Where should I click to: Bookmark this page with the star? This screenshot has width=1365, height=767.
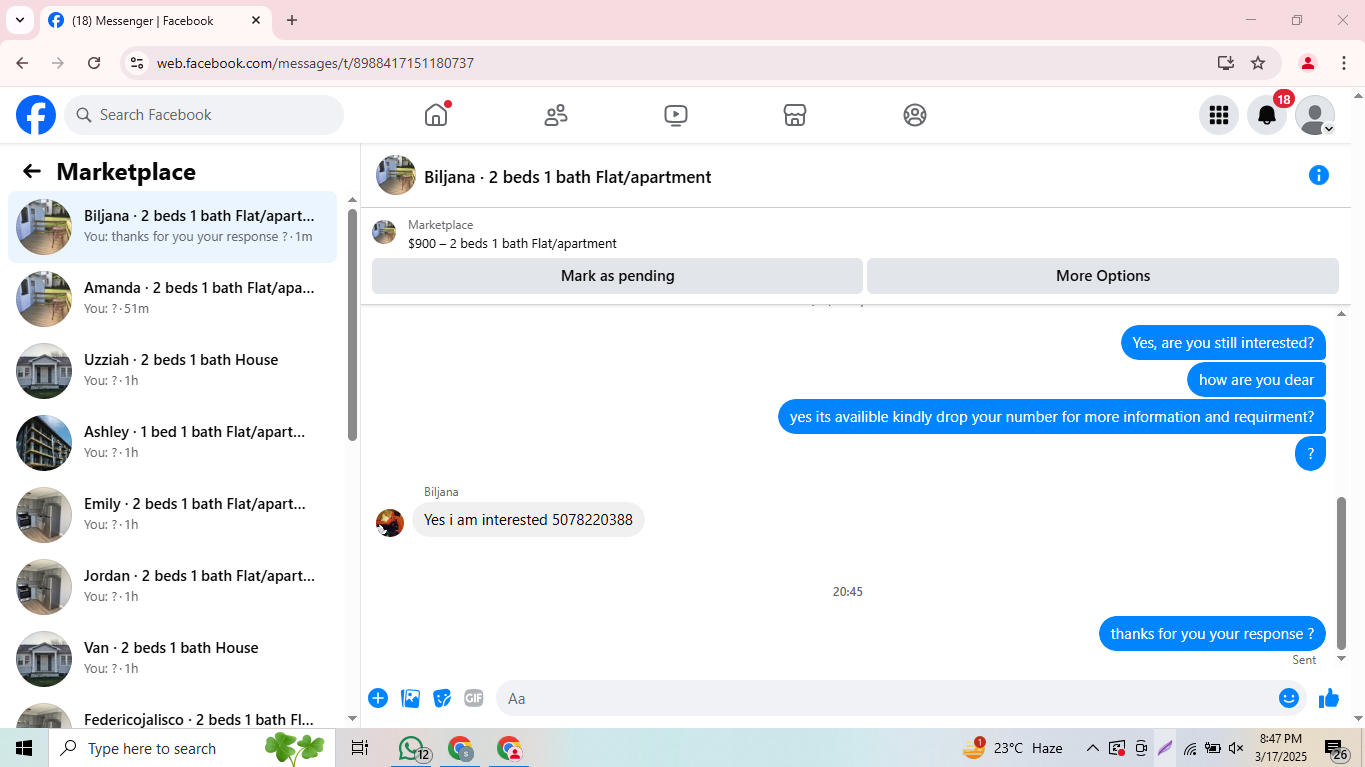point(1258,63)
